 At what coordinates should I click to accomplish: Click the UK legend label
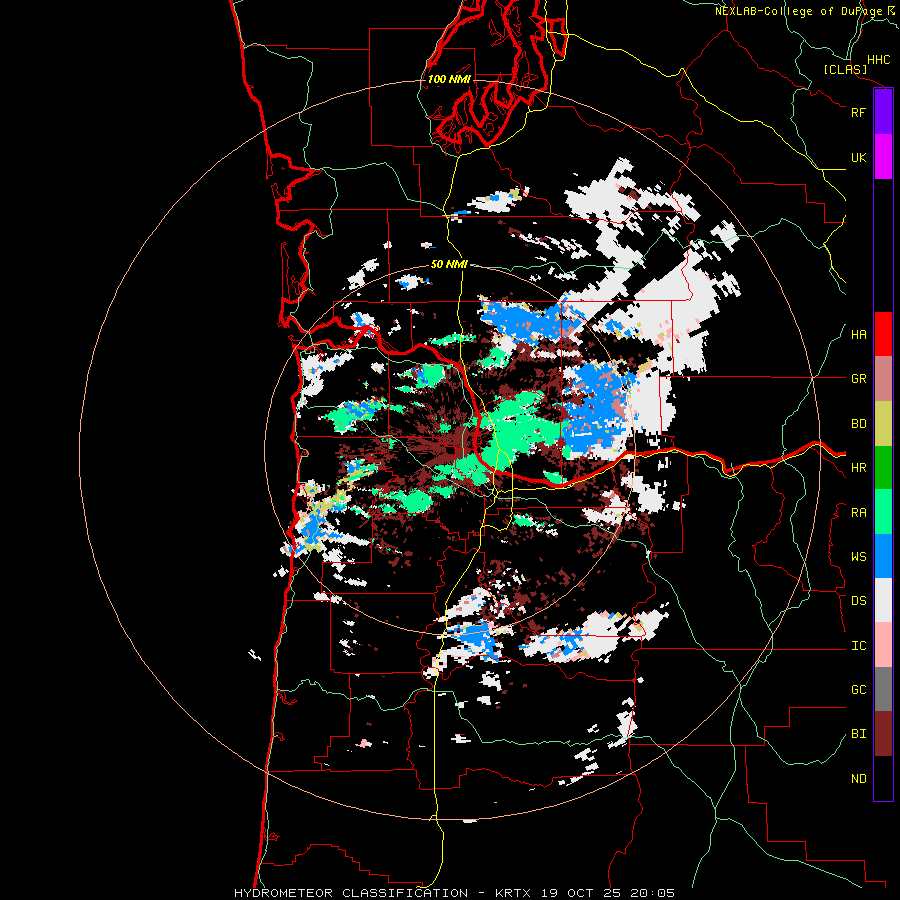858,157
